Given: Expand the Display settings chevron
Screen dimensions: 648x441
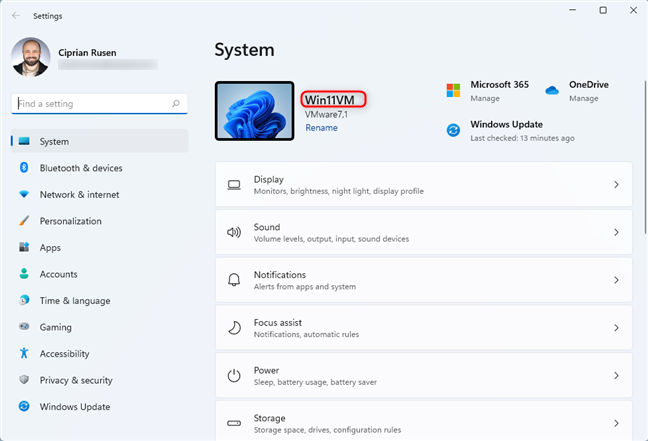Looking at the screenshot, I should [x=616, y=185].
